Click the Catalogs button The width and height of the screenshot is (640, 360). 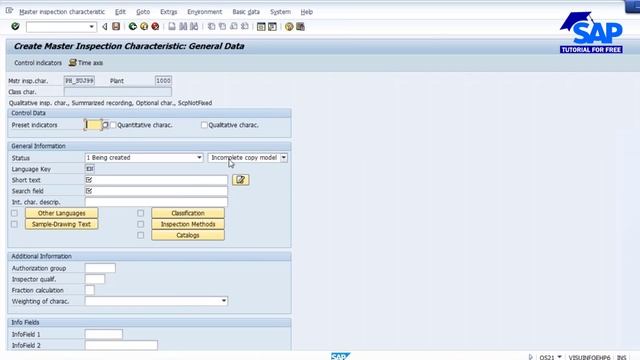188,235
